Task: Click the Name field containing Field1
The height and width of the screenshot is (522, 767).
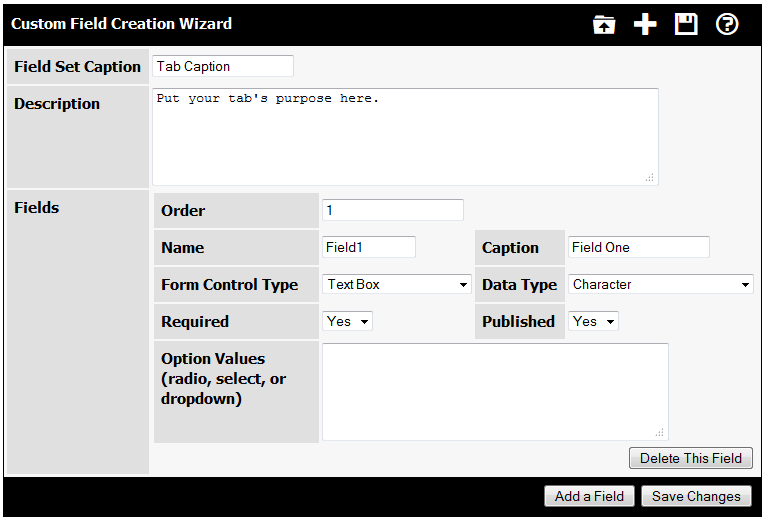Action: tap(369, 247)
